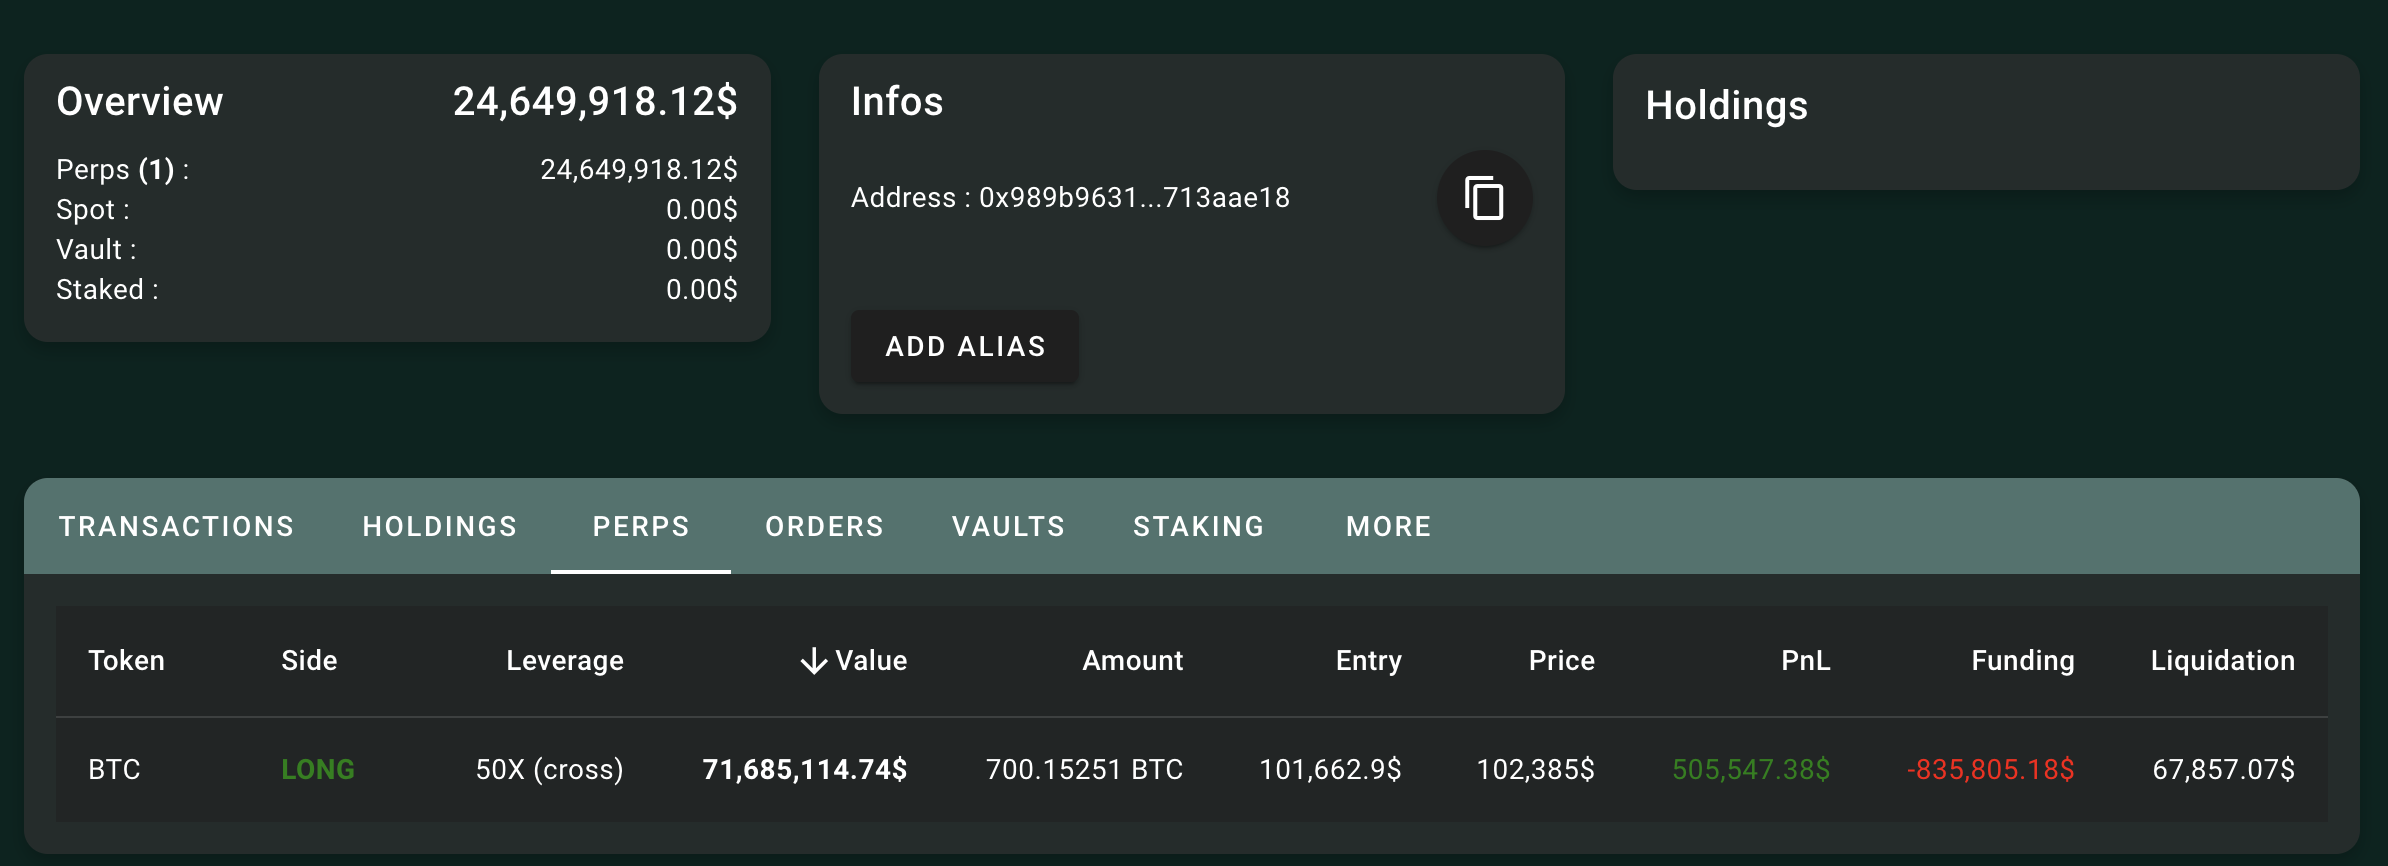Sort positions by the PnL column header
This screenshot has width=2388, height=866.
point(1806,661)
